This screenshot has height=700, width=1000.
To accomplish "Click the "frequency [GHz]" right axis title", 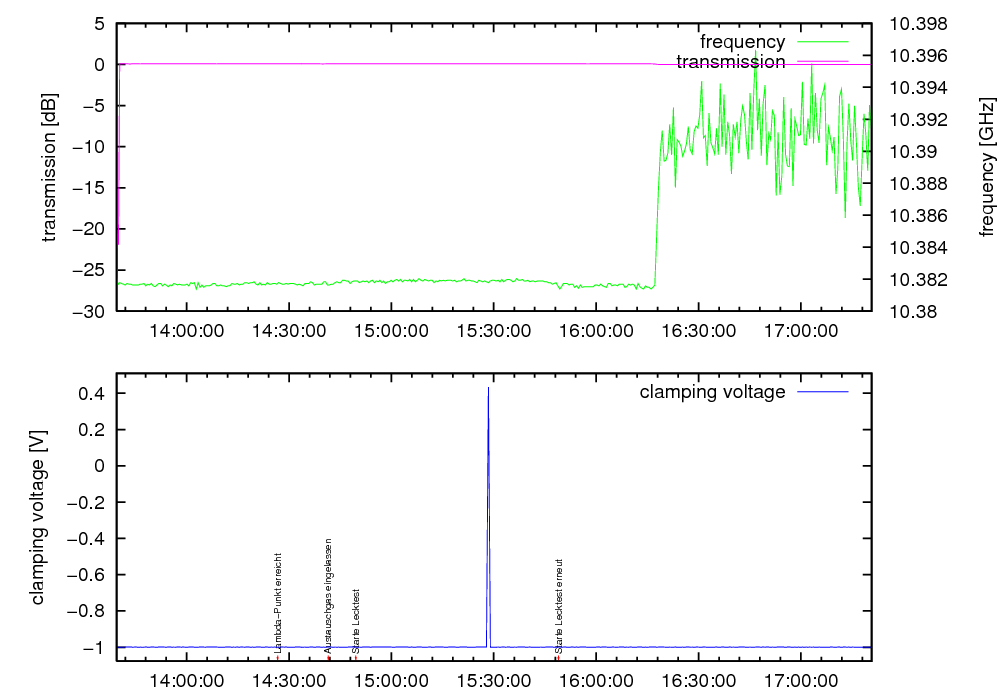I will 987,167.
